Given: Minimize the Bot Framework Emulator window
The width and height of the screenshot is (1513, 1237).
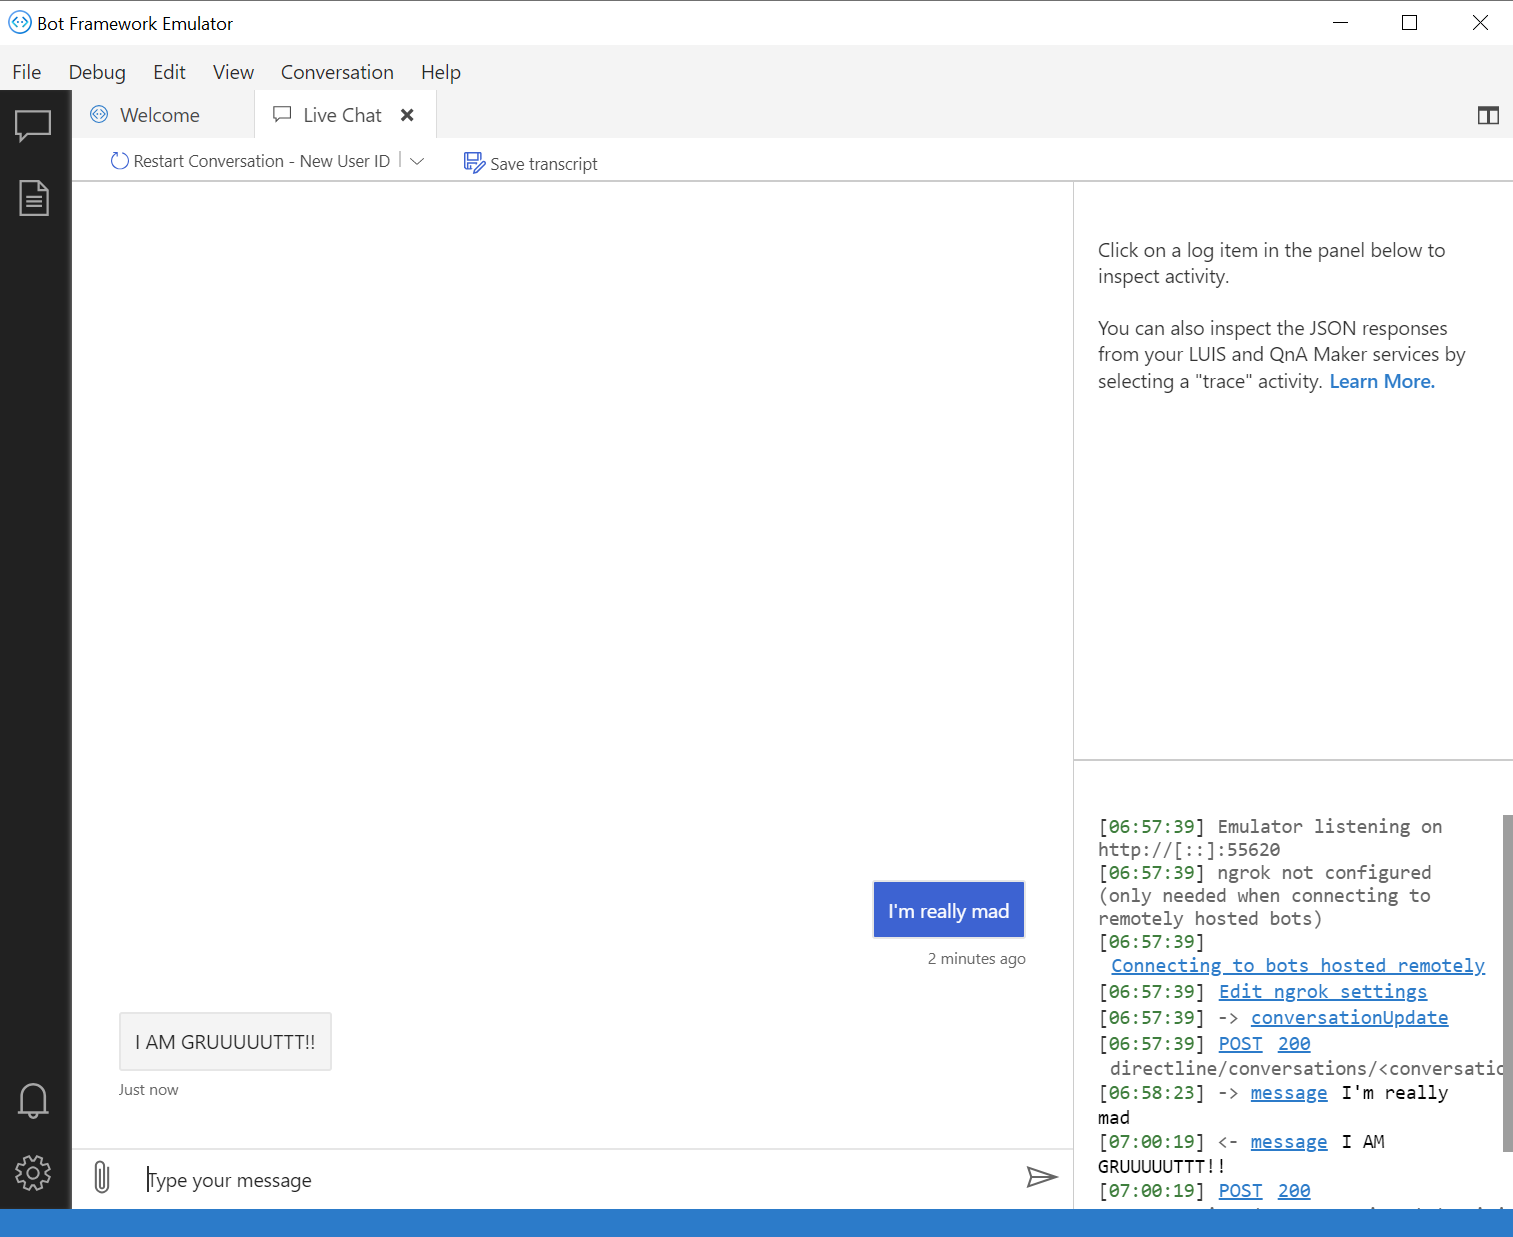Looking at the screenshot, I should 1341,22.
